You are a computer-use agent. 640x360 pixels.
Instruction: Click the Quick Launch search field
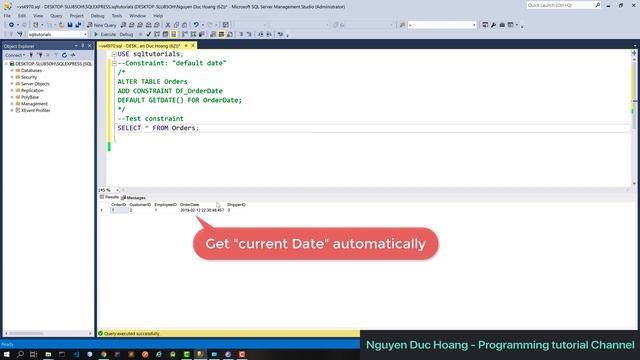pyautogui.click(x=564, y=5)
